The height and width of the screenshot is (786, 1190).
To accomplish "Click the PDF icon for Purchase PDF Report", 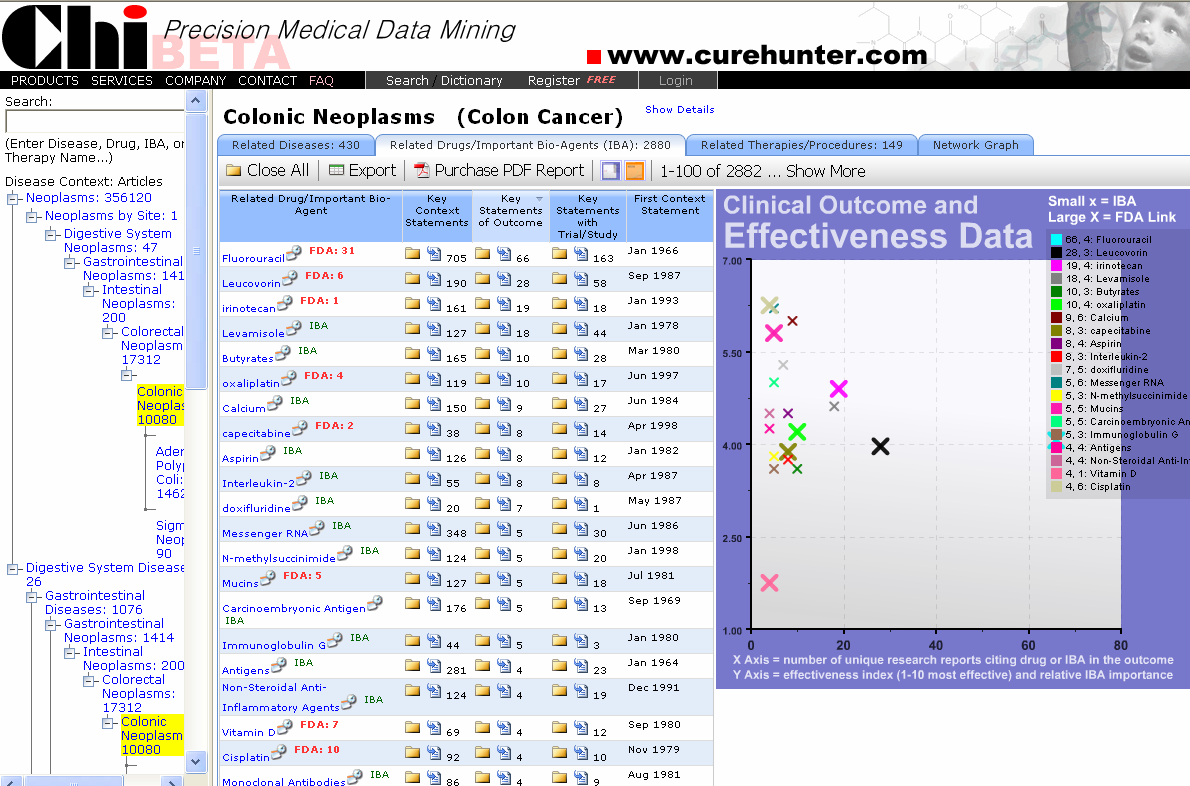I will [x=422, y=171].
